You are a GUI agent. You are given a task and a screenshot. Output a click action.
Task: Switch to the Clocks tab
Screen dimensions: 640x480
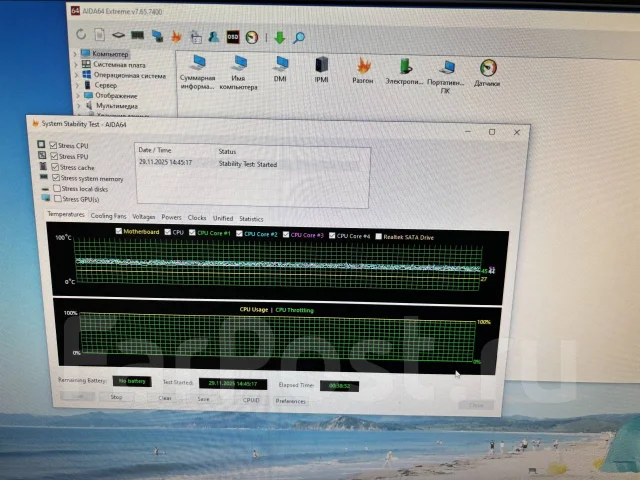pos(197,218)
